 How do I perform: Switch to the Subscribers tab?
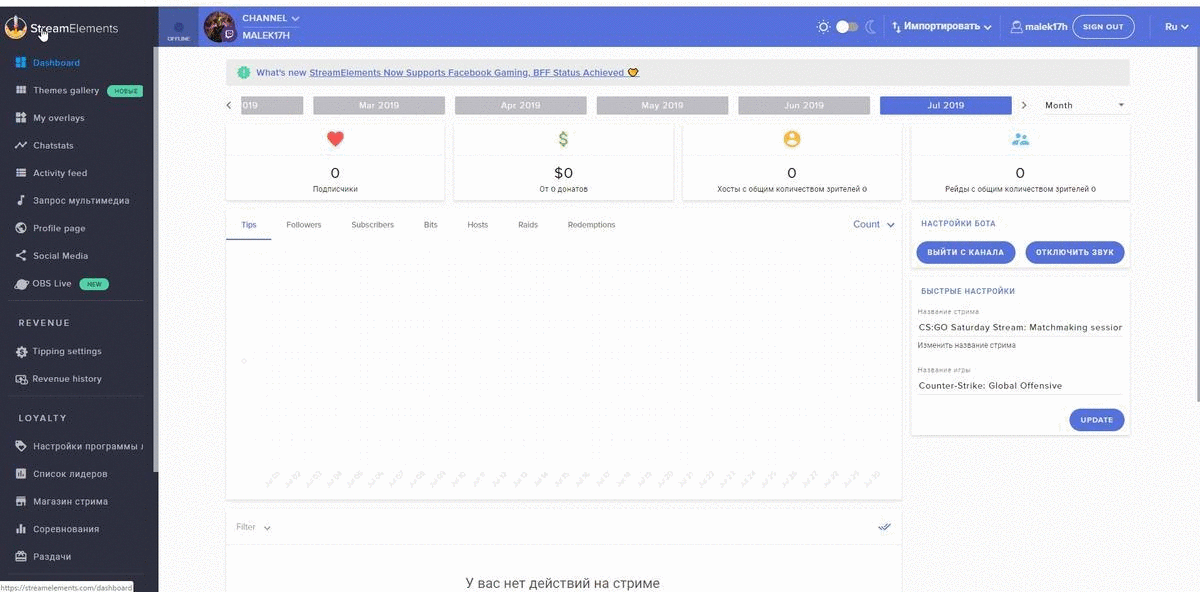[372, 225]
